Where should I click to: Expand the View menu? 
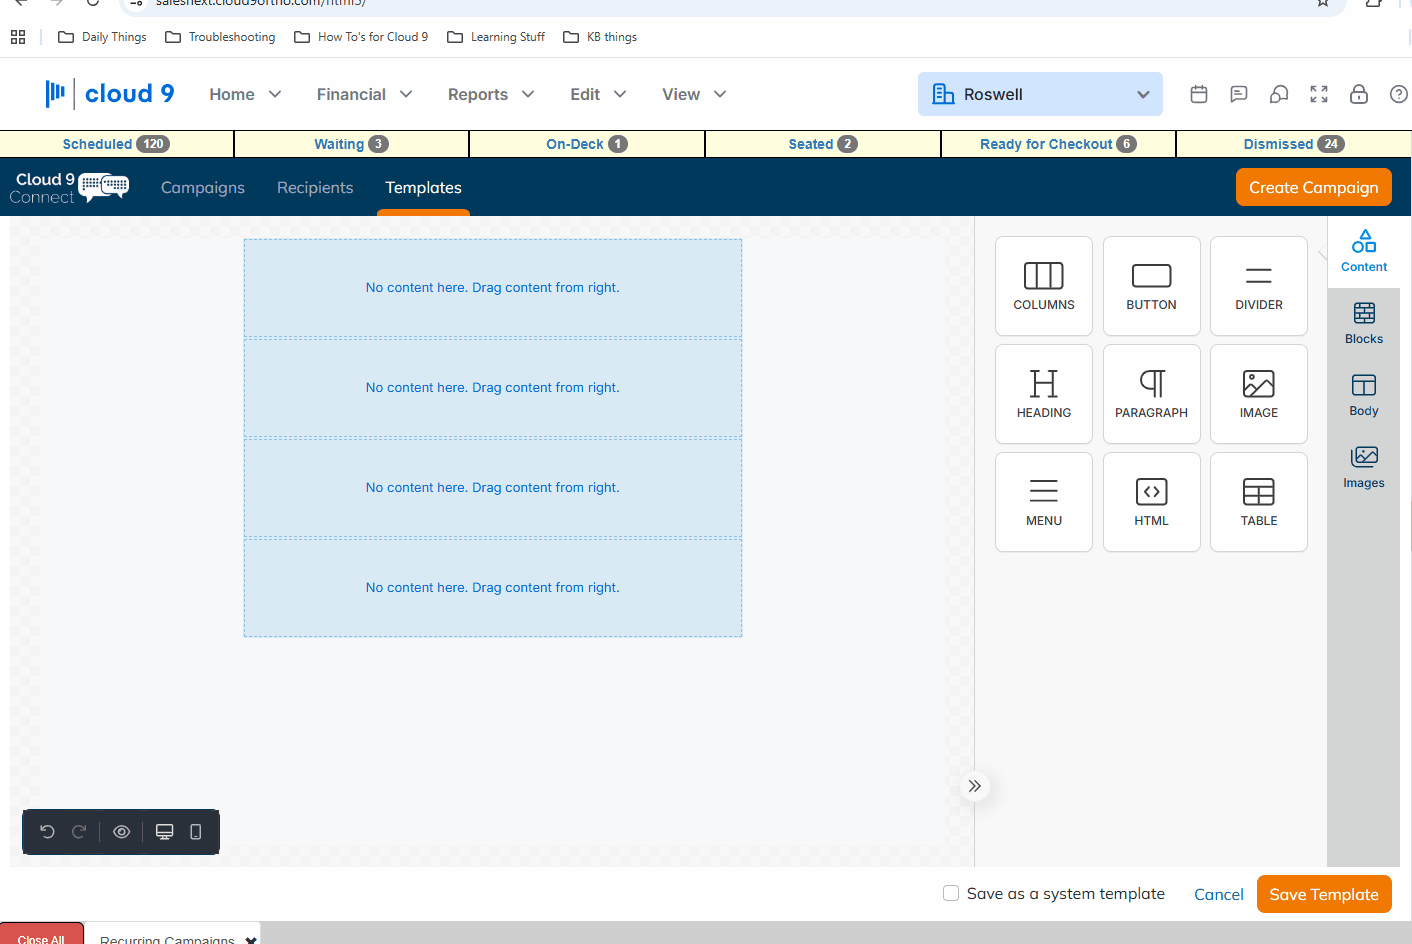pyautogui.click(x=694, y=94)
